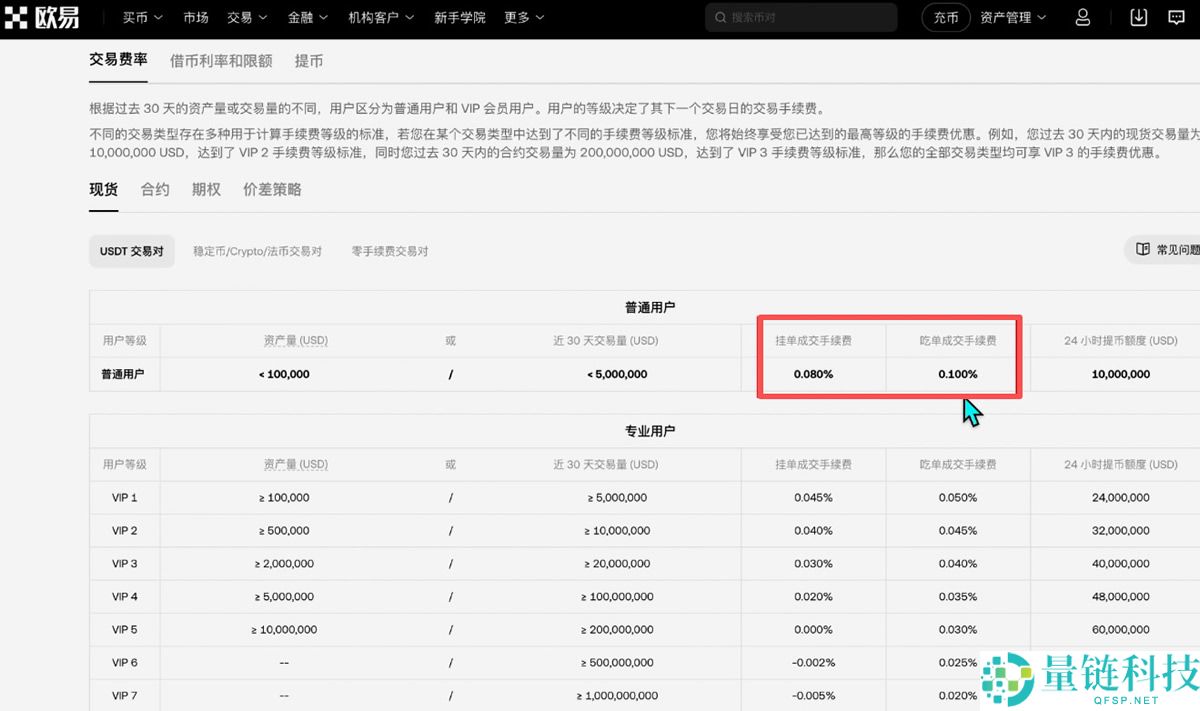Image resolution: width=1200 pixels, height=711 pixels.
Task: Open the chat support icon
Action: coord(1177,17)
